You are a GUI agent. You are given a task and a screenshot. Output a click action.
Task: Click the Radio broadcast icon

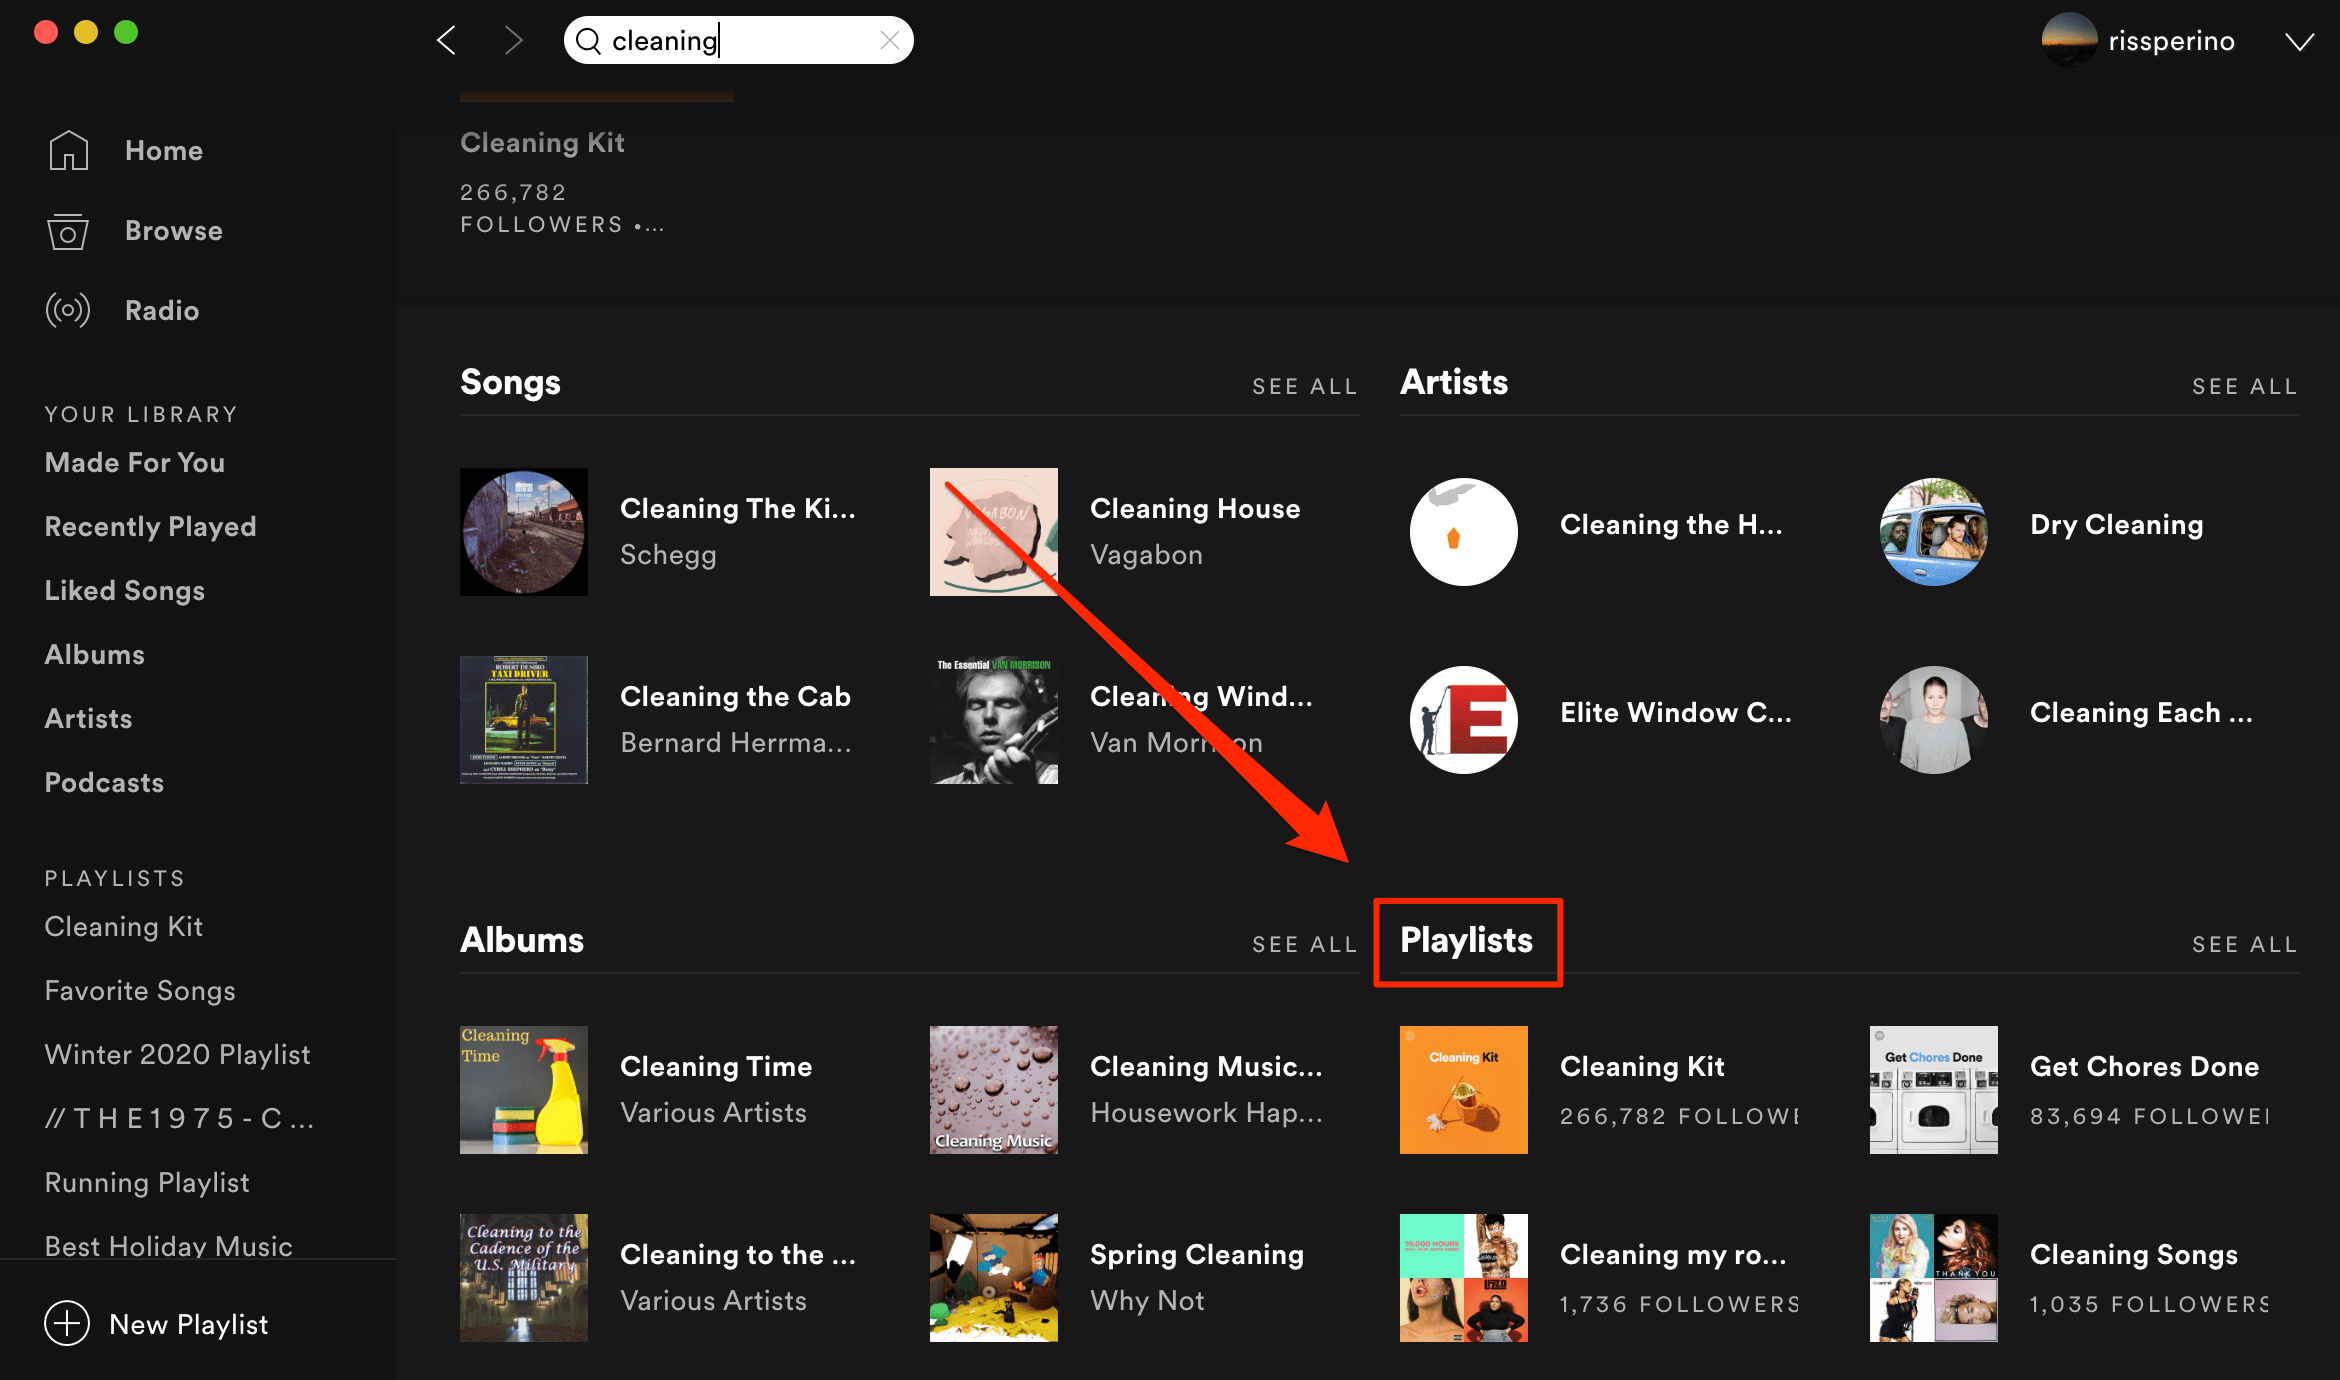68,310
